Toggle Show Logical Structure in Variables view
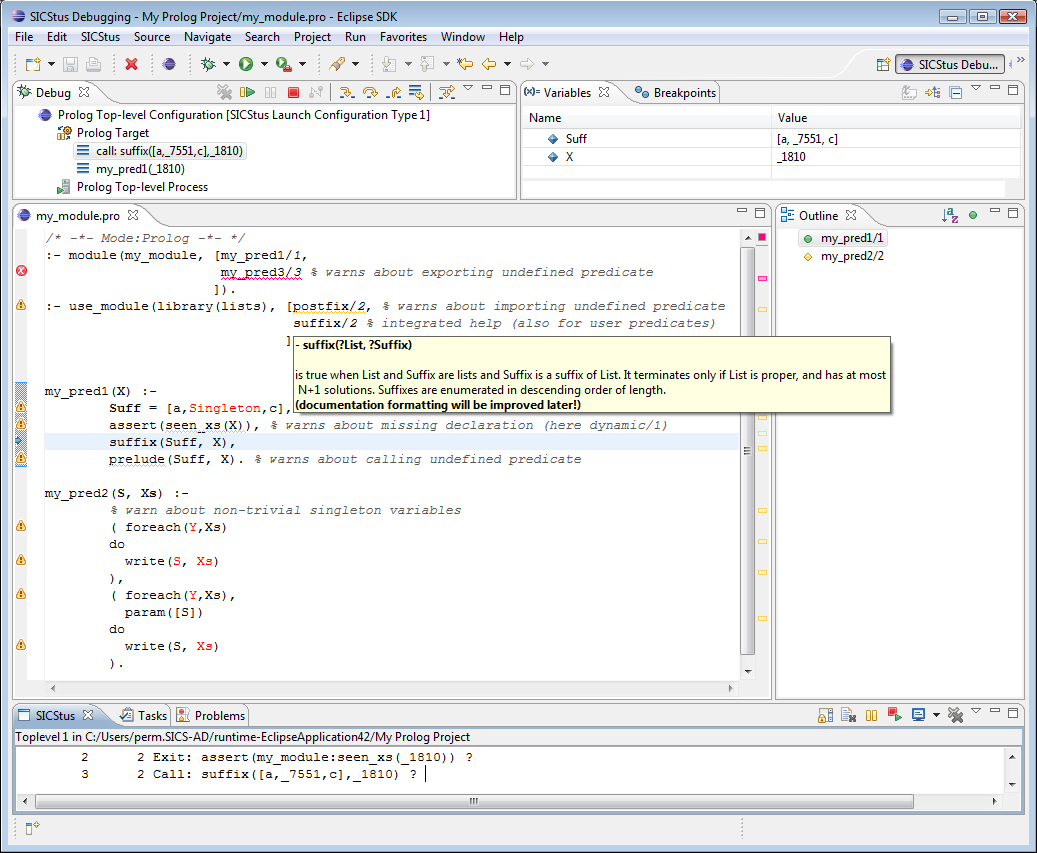The width and height of the screenshot is (1037, 853). point(932,93)
